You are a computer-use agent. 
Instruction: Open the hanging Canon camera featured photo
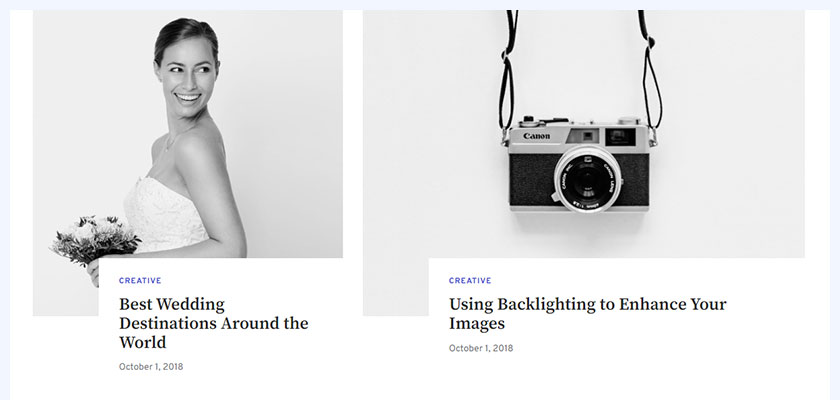(x=583, y=134)
